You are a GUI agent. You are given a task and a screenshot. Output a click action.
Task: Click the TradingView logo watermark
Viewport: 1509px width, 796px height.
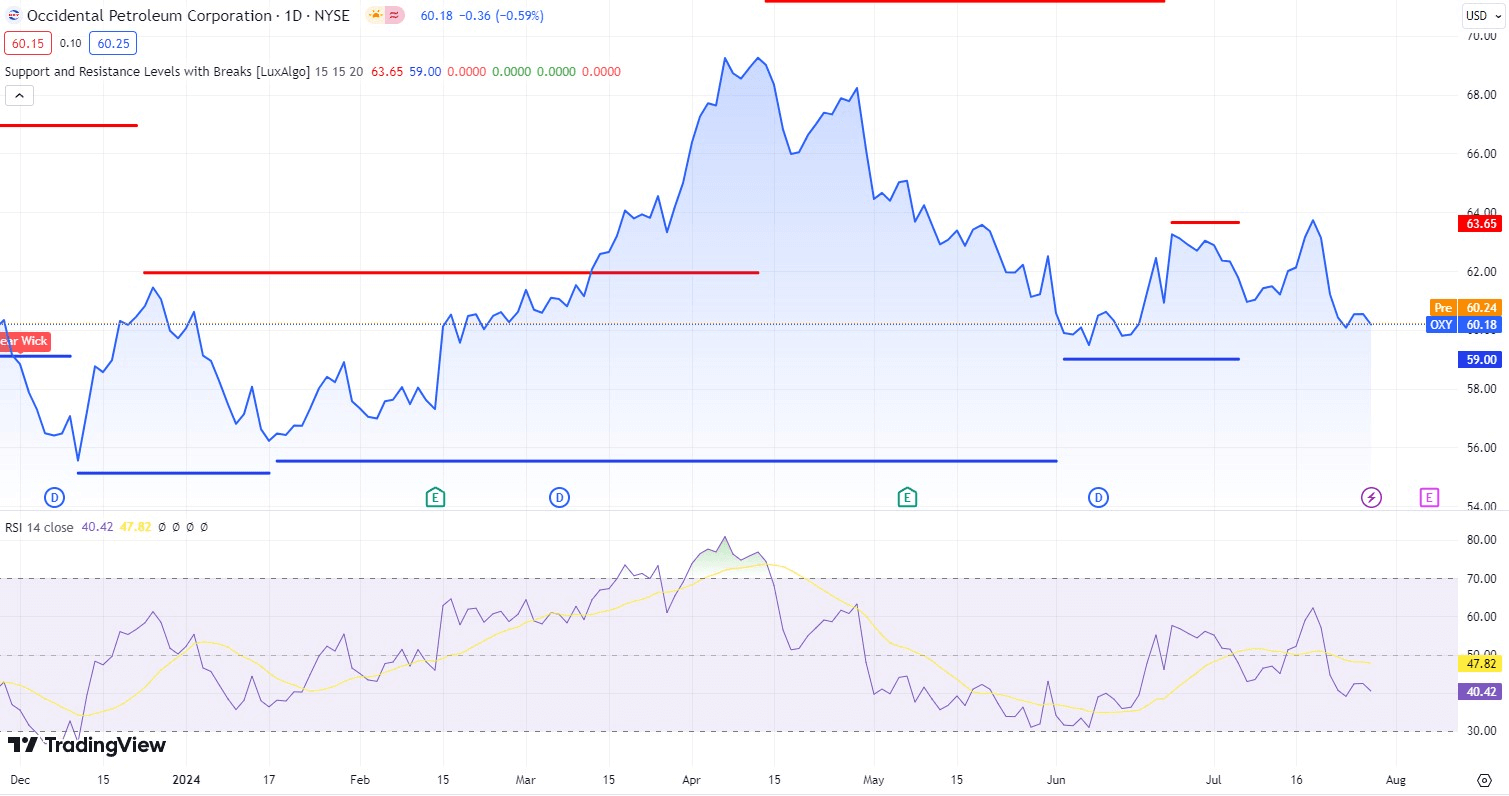[x=90, y=745]
